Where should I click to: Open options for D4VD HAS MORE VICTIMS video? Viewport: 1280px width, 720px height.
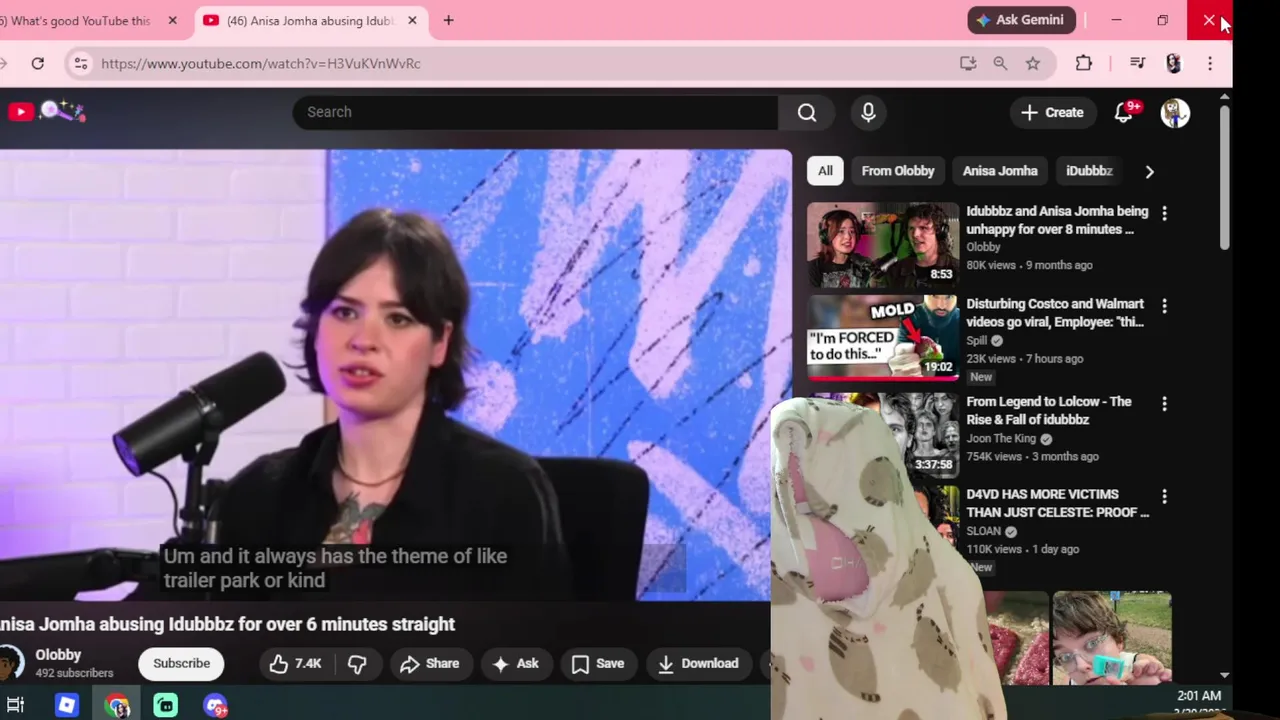(x=1164, y=496)
